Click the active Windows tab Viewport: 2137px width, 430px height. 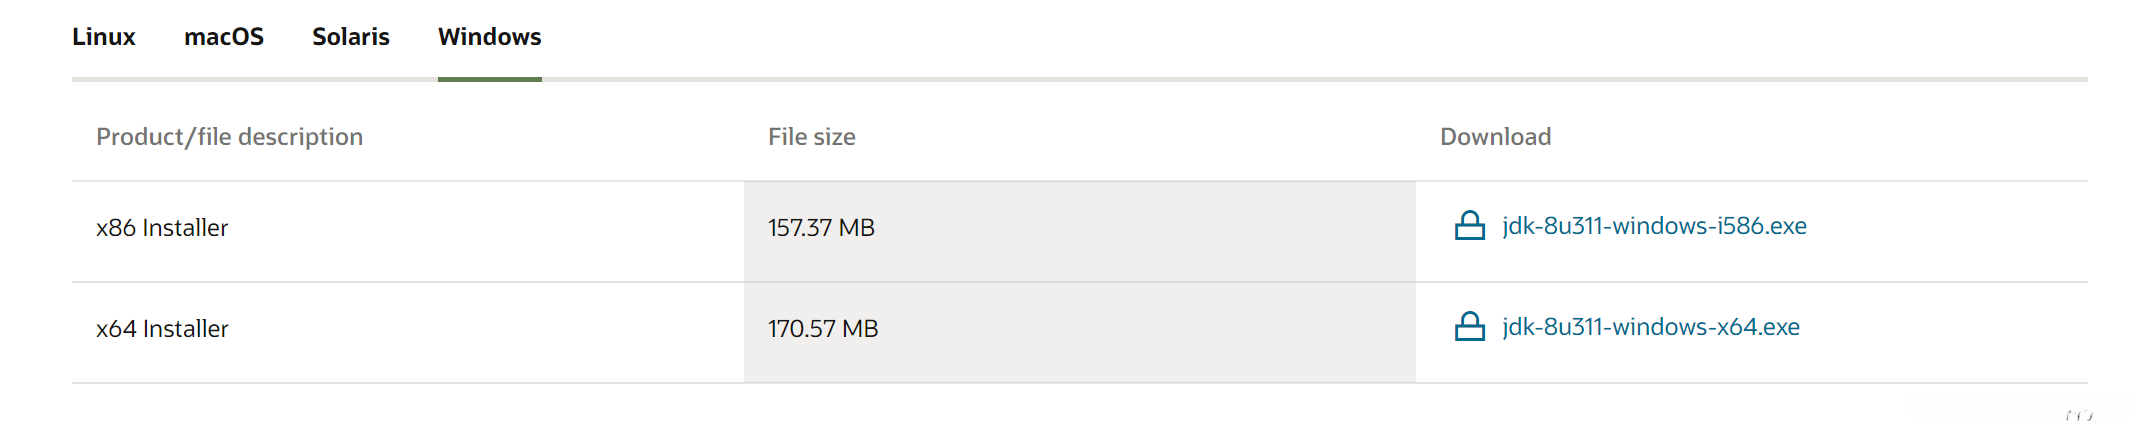pyautogui.click(x=489, y=37)
